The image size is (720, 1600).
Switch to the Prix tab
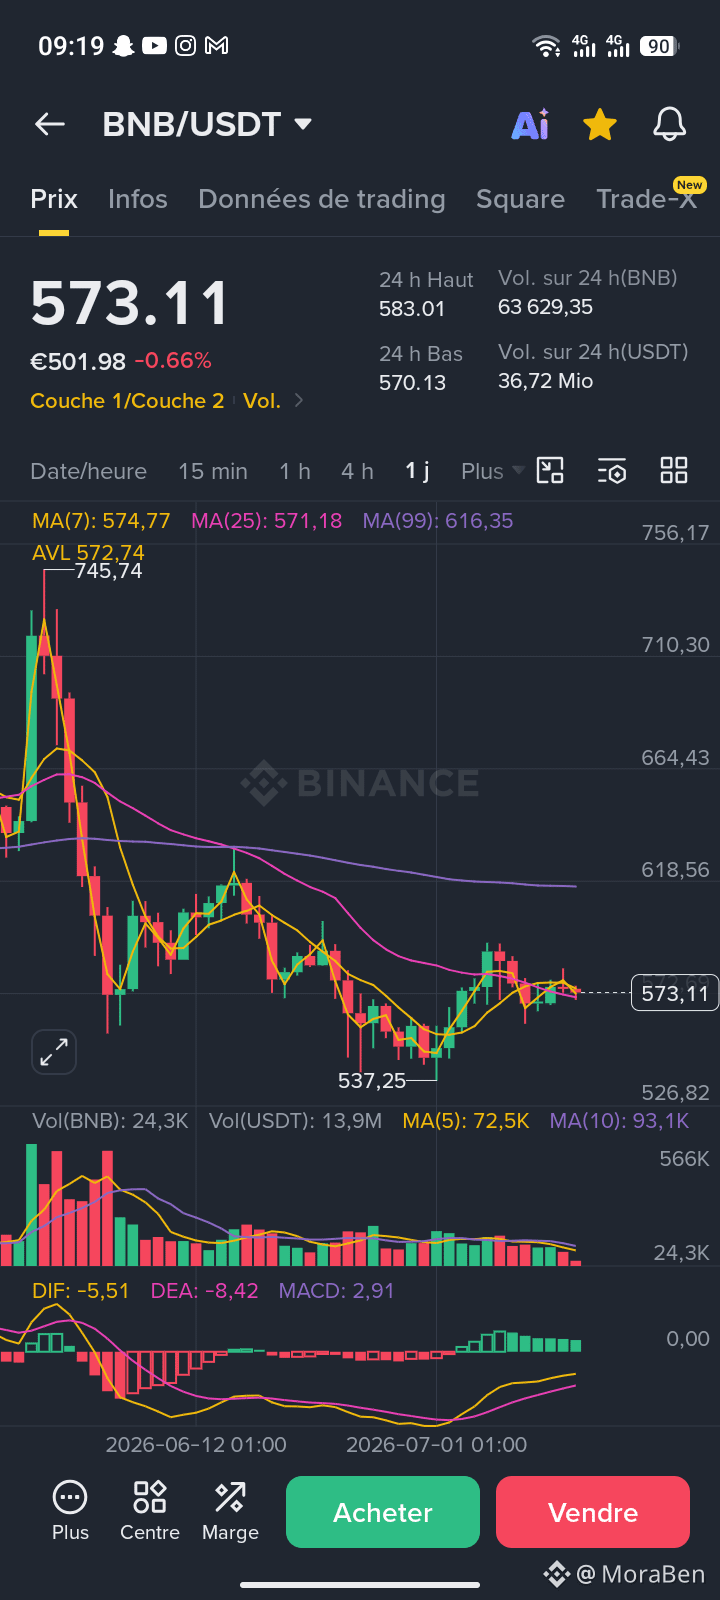click(54, 199)
